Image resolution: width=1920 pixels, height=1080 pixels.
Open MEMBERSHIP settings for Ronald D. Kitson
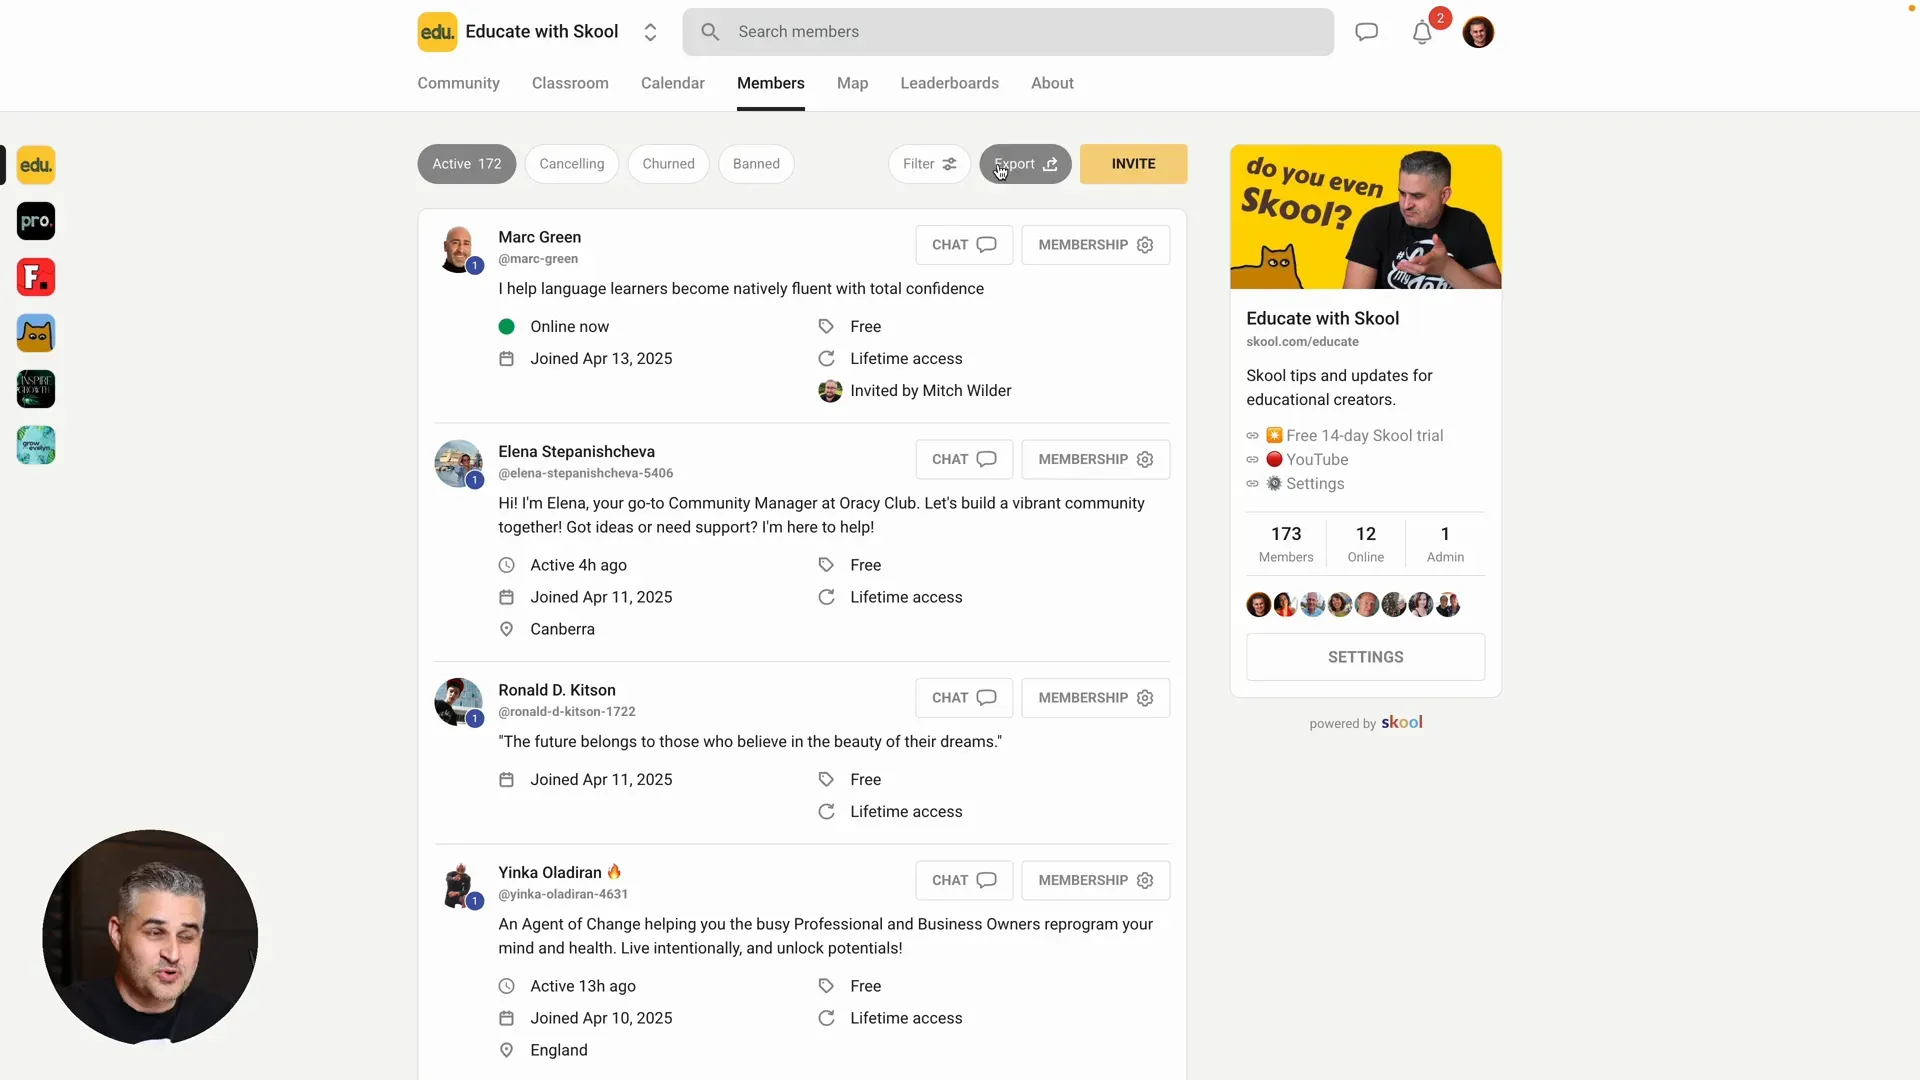pos(1095,698)
